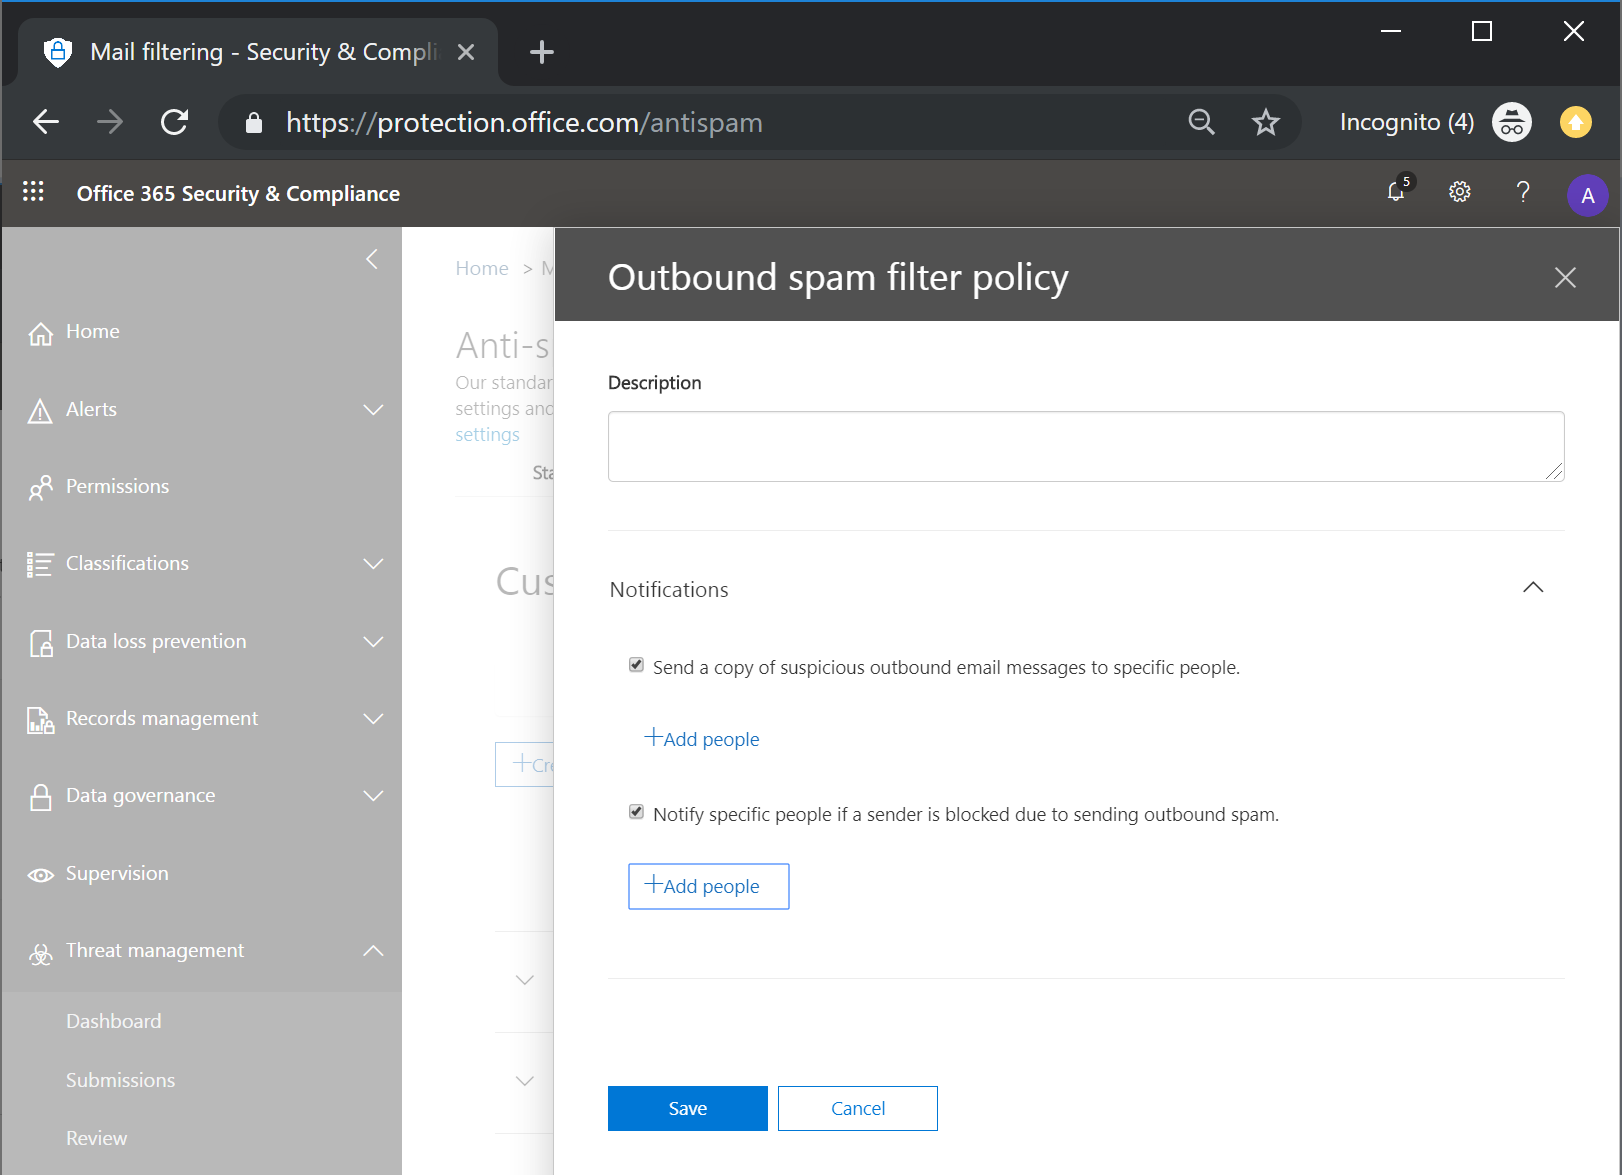Open the account avatar A

1587,195
